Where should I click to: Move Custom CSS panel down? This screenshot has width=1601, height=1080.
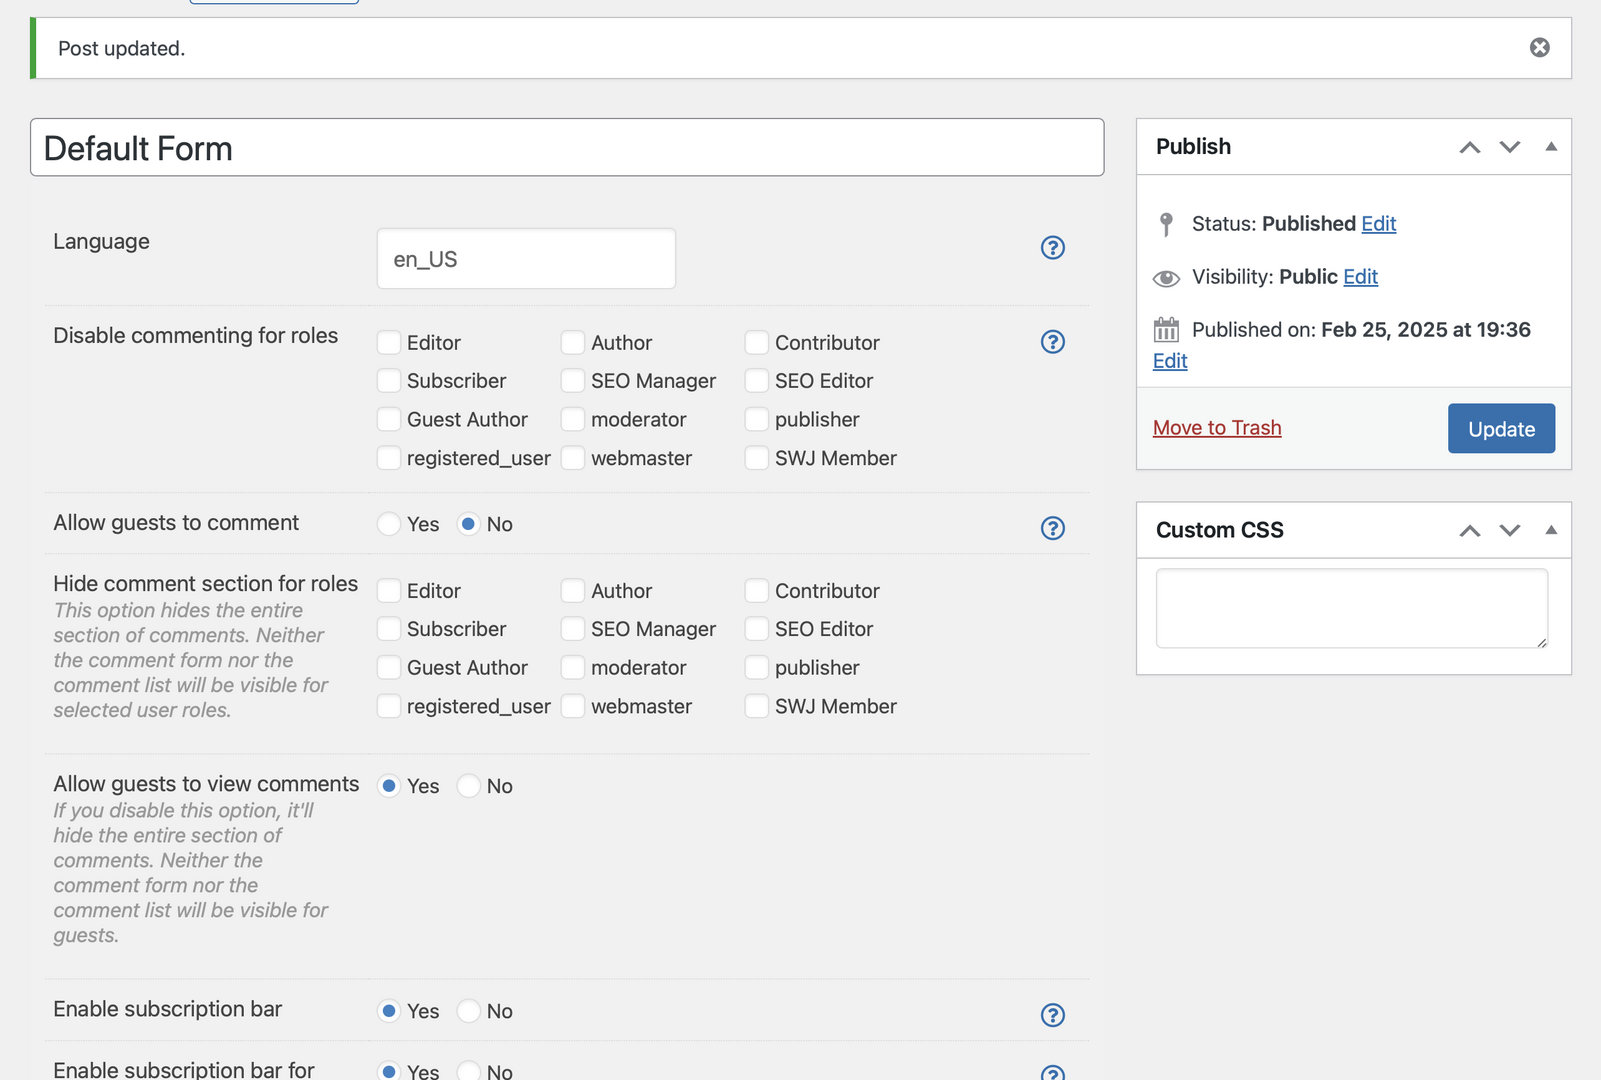point(1509,530)
